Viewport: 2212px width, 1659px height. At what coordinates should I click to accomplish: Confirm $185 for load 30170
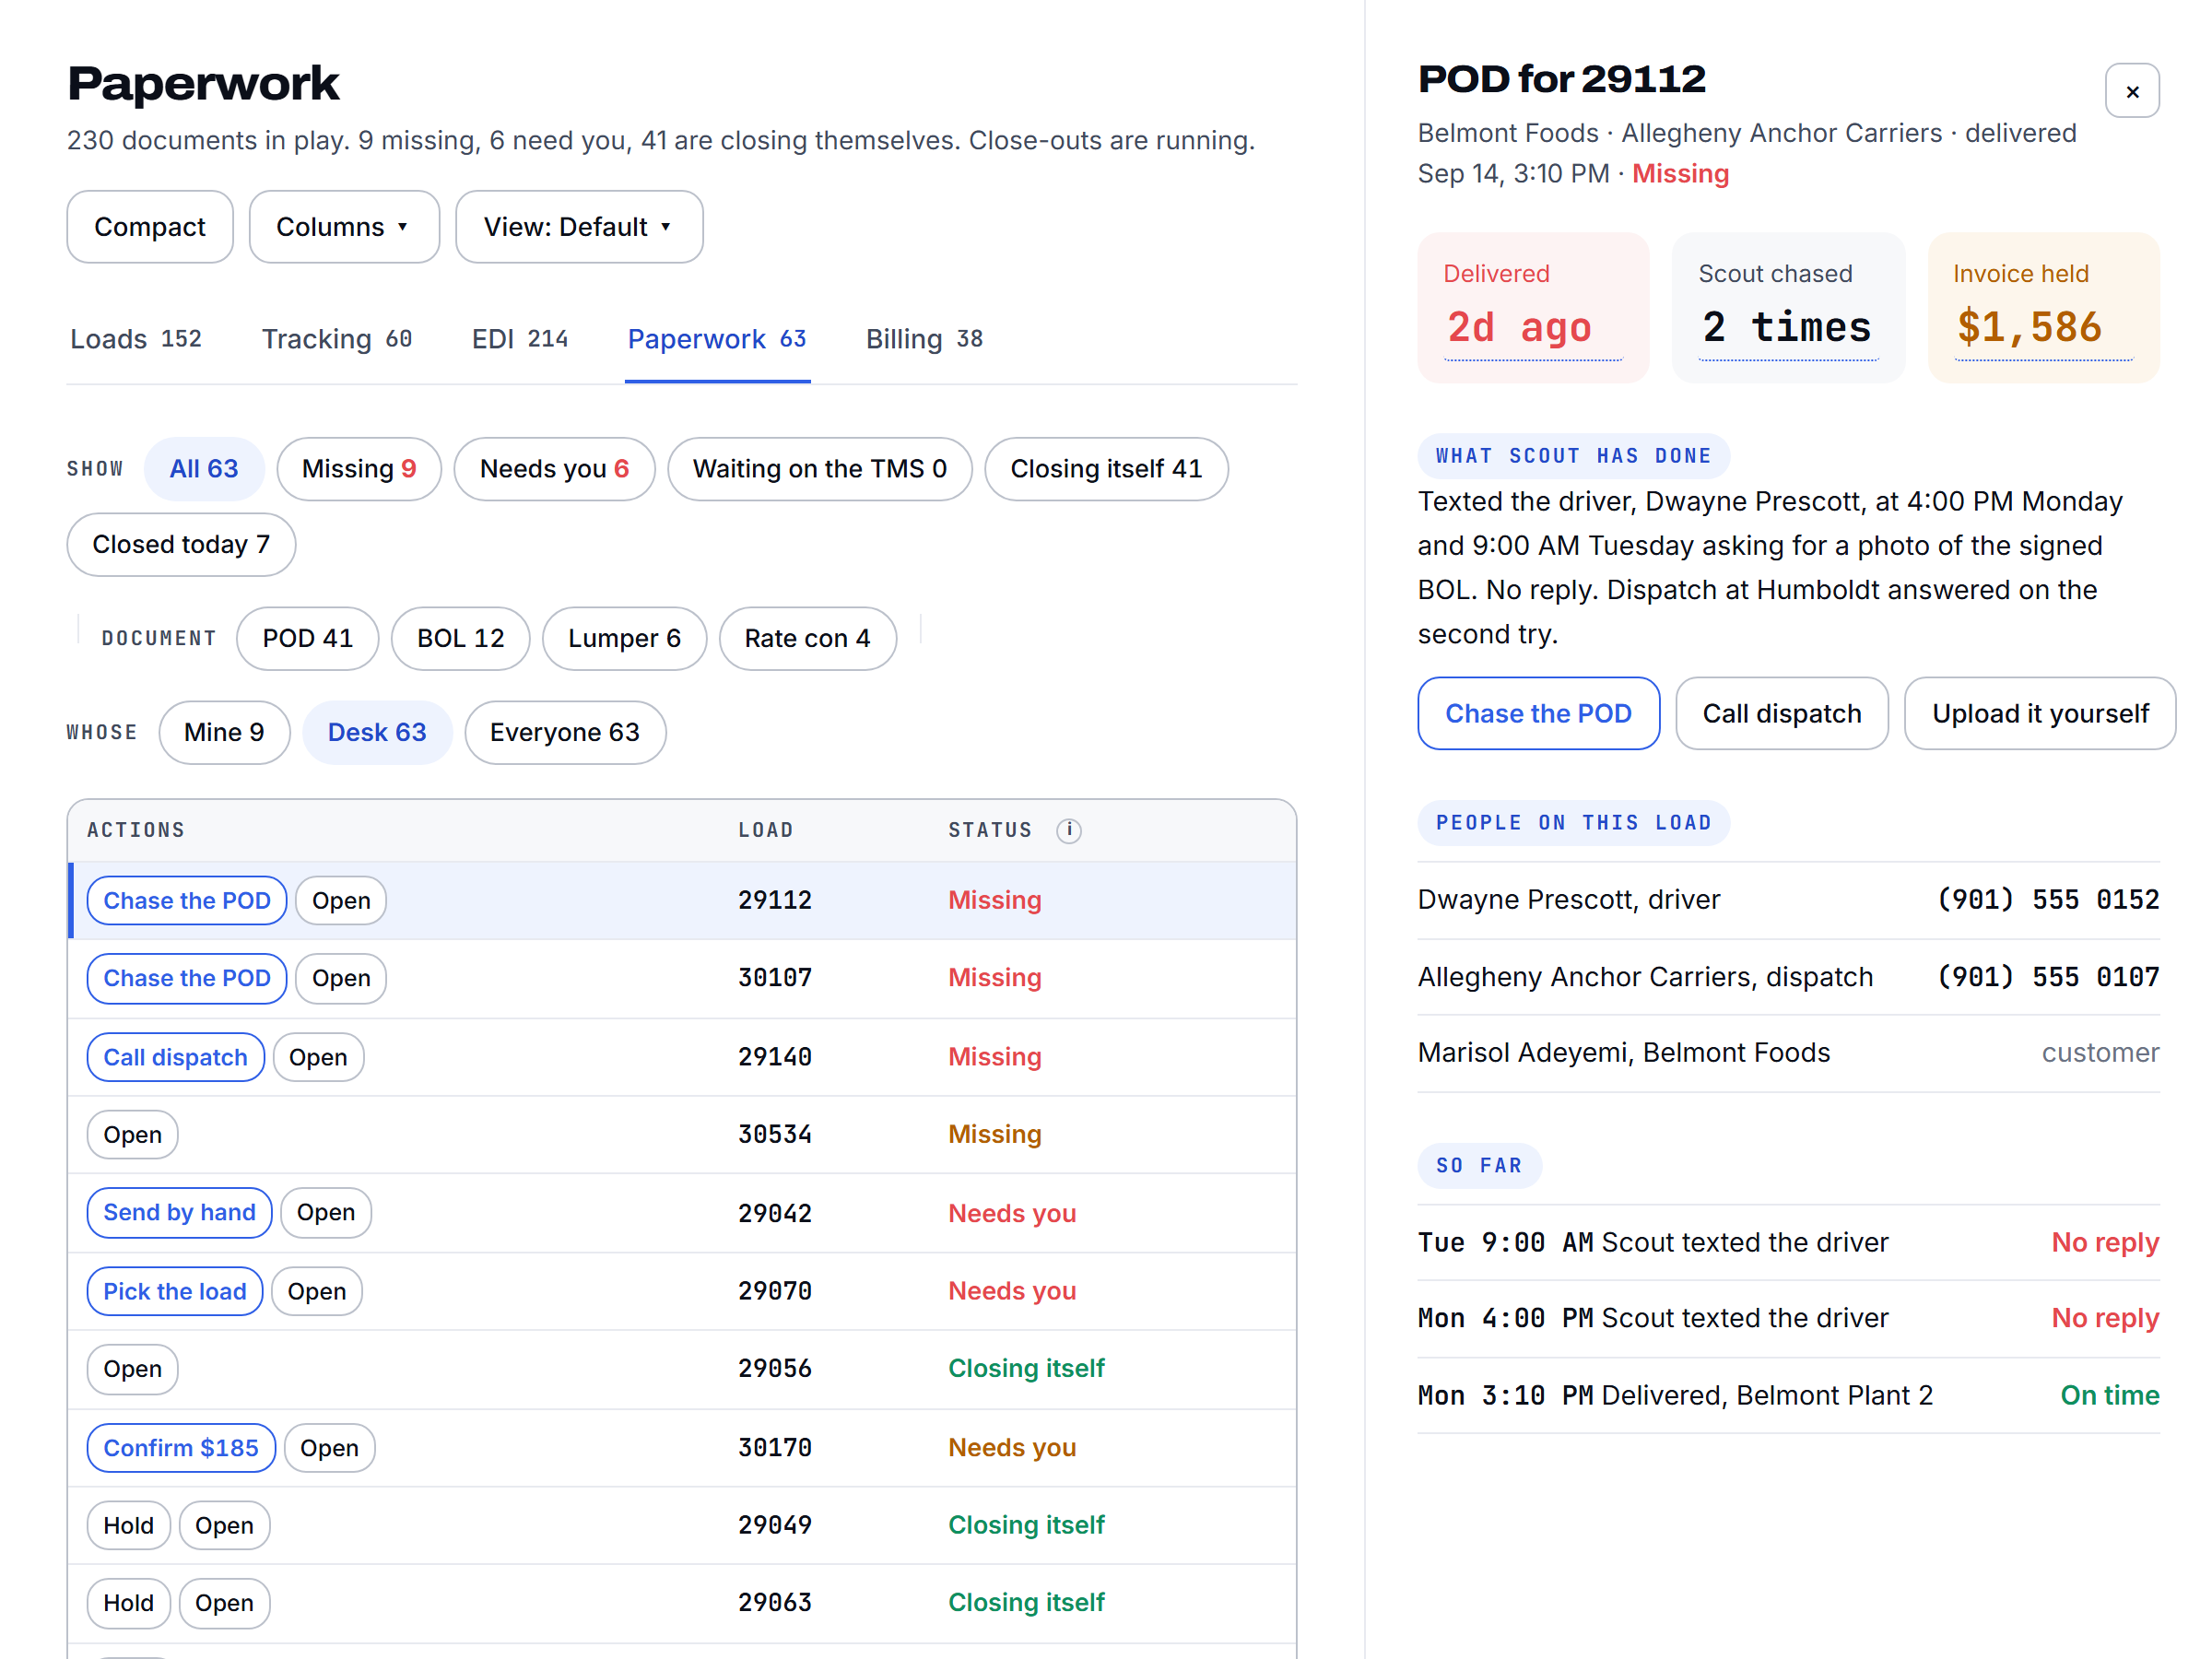coord(181,1448)
